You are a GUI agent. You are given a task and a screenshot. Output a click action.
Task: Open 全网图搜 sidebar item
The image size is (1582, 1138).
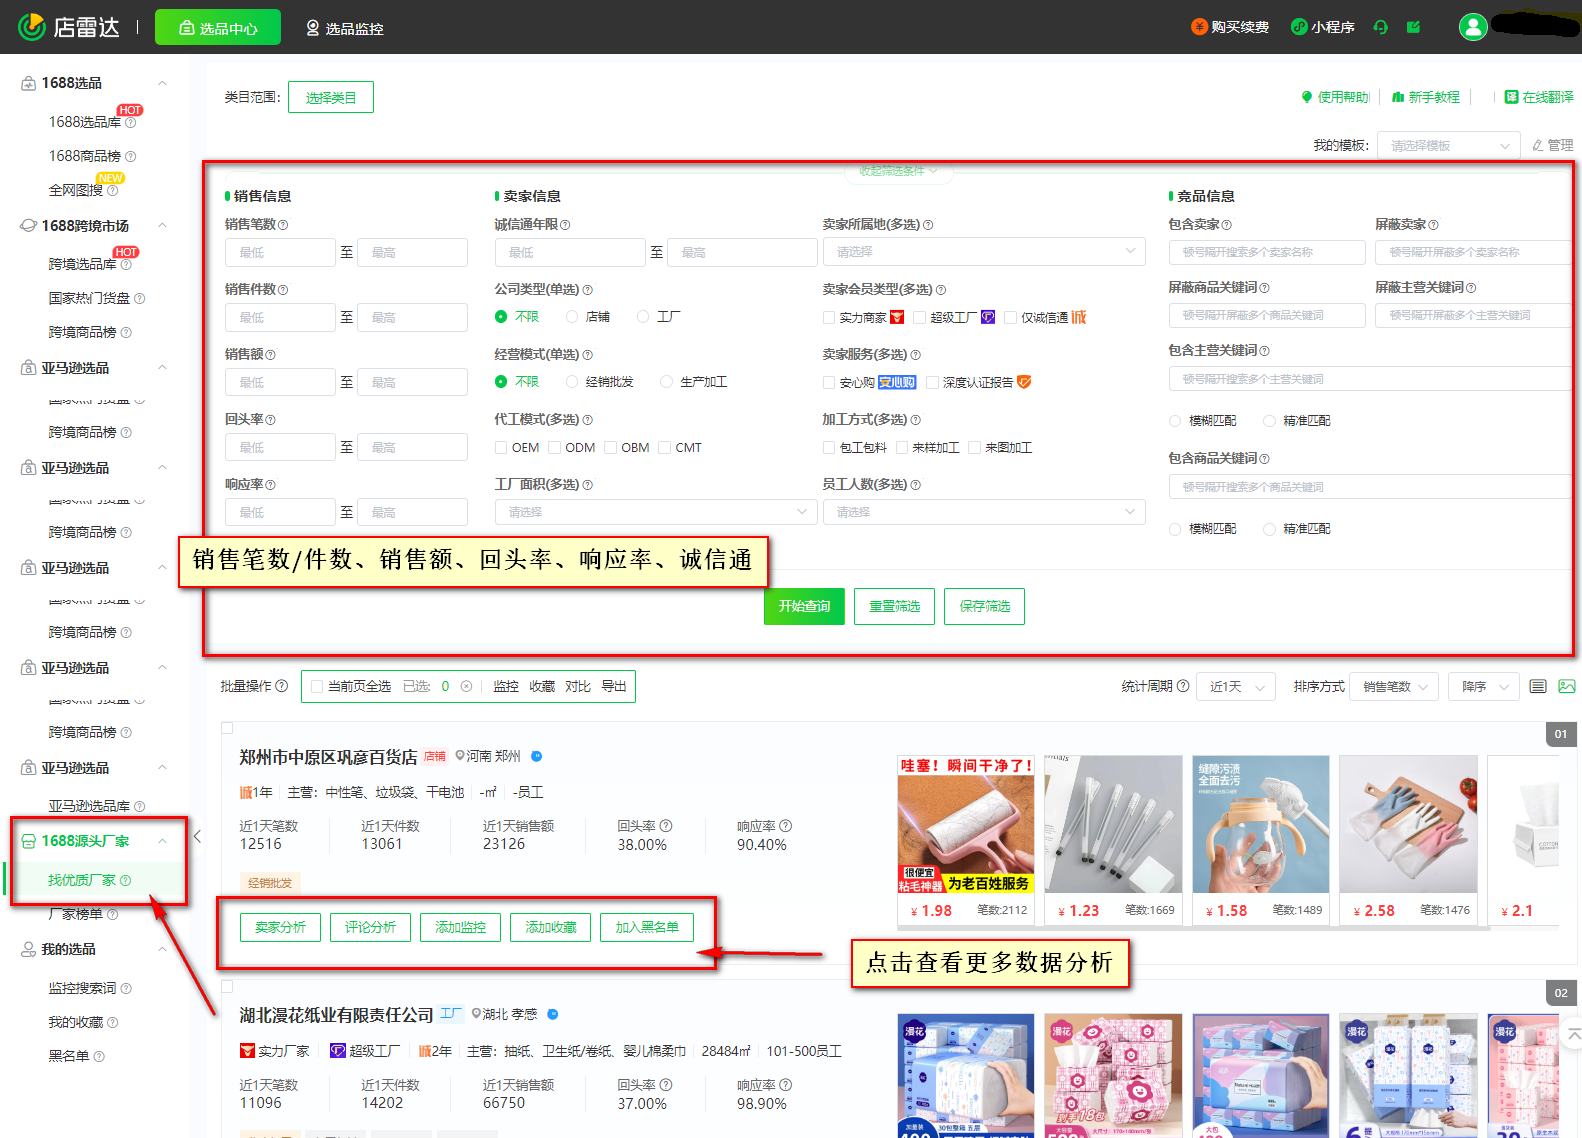(76, 190)
